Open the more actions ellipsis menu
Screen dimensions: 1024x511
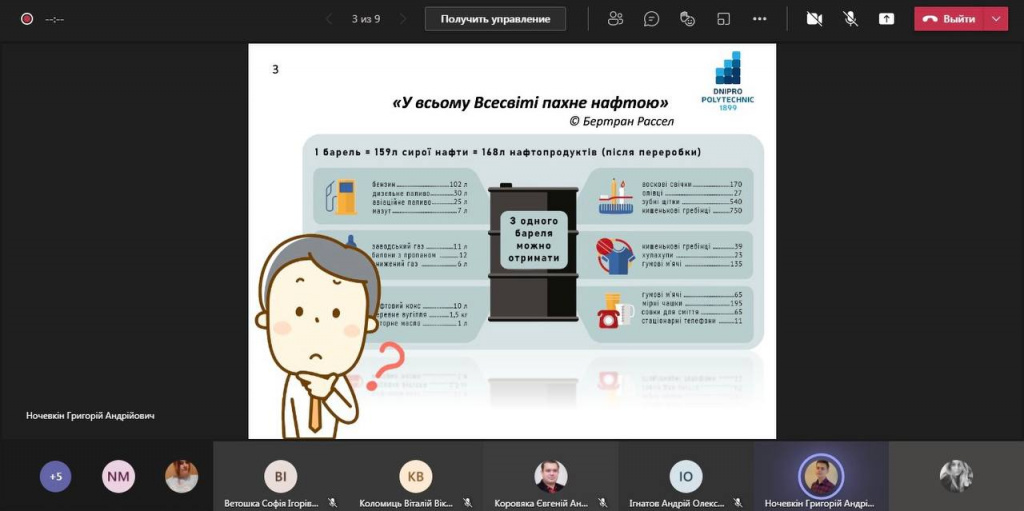click(x=759, y=19)
